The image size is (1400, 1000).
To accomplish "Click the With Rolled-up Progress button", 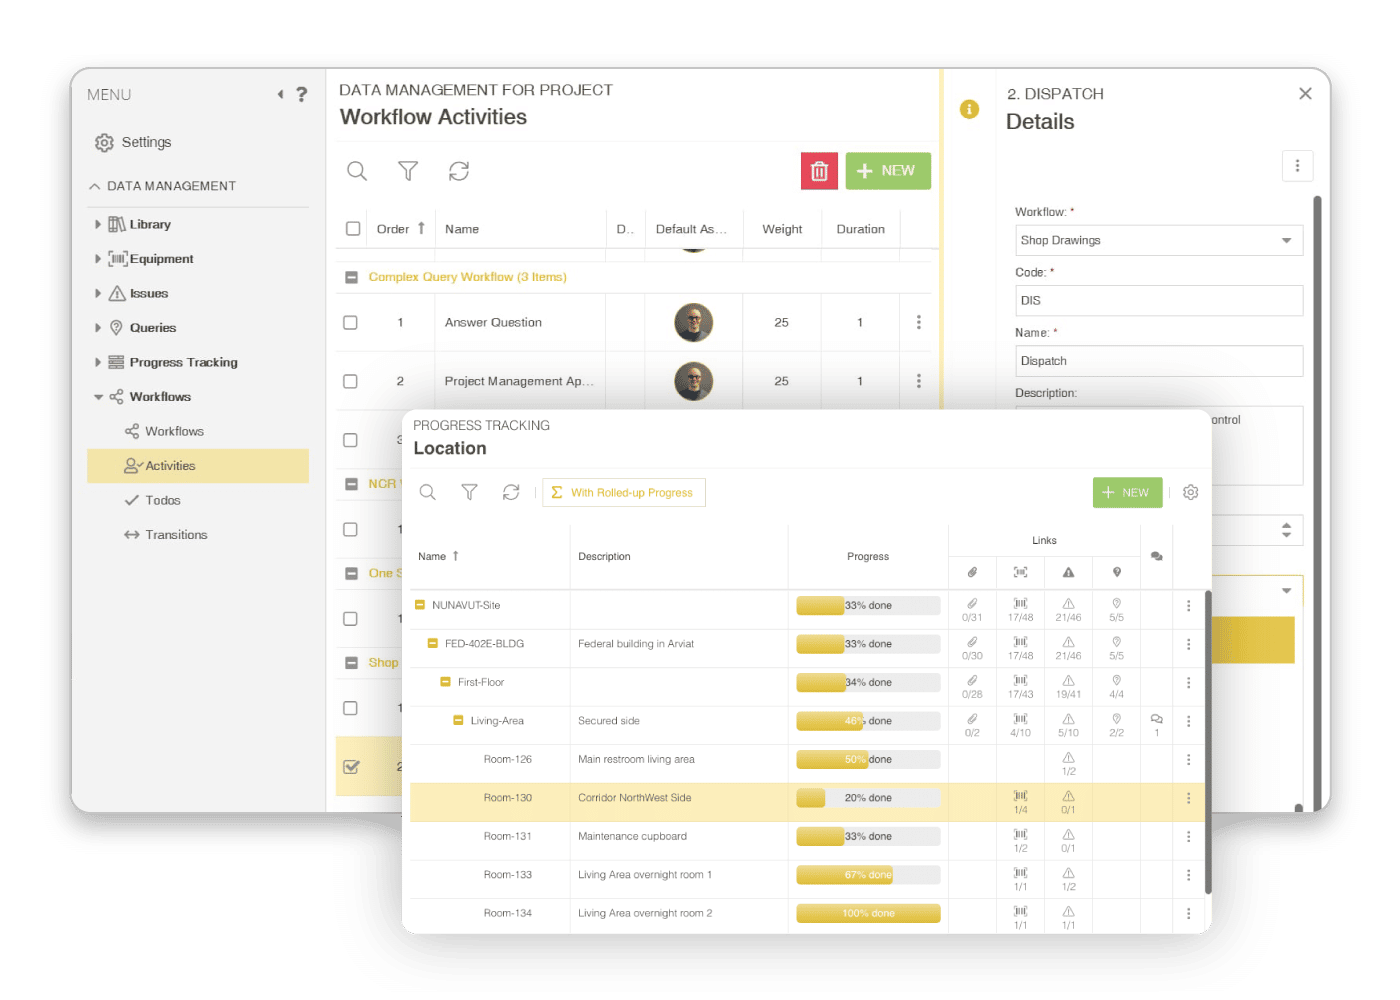I will point(624,492).
